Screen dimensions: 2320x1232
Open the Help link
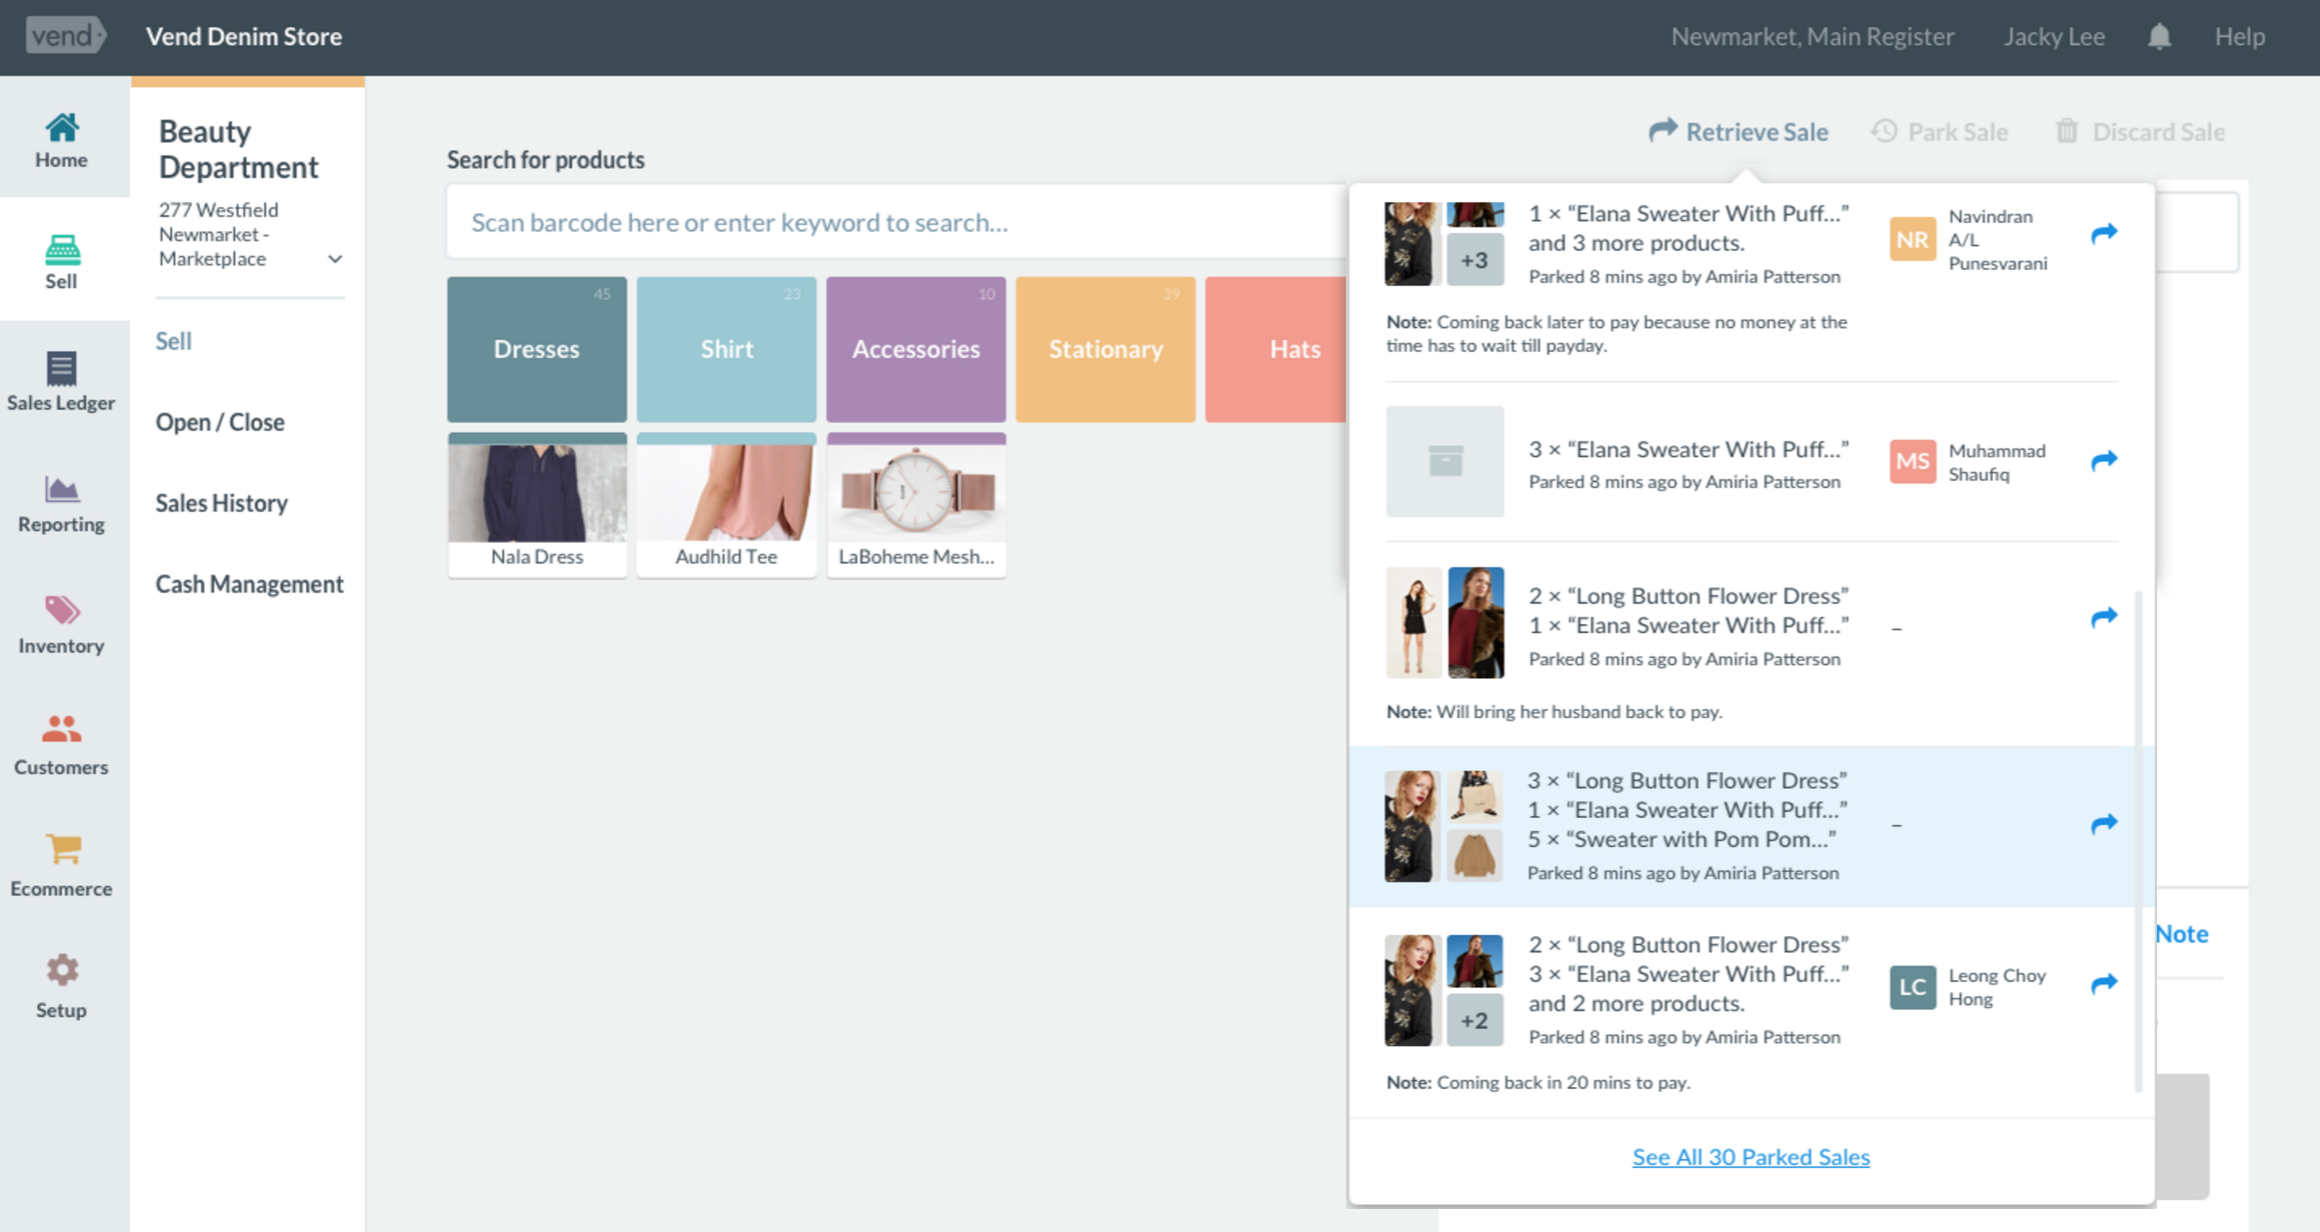pyautogui.click(x=2238, y=37)
